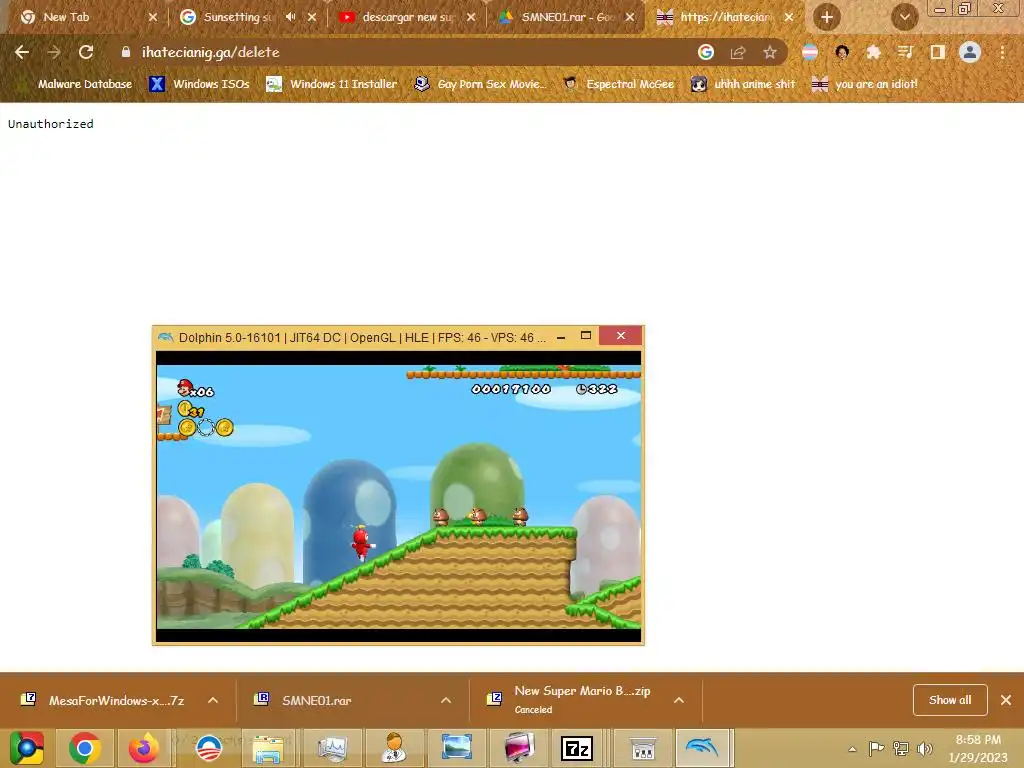Close the SMNE01.rar tab
1024x768 pixels.
(630, 17)
